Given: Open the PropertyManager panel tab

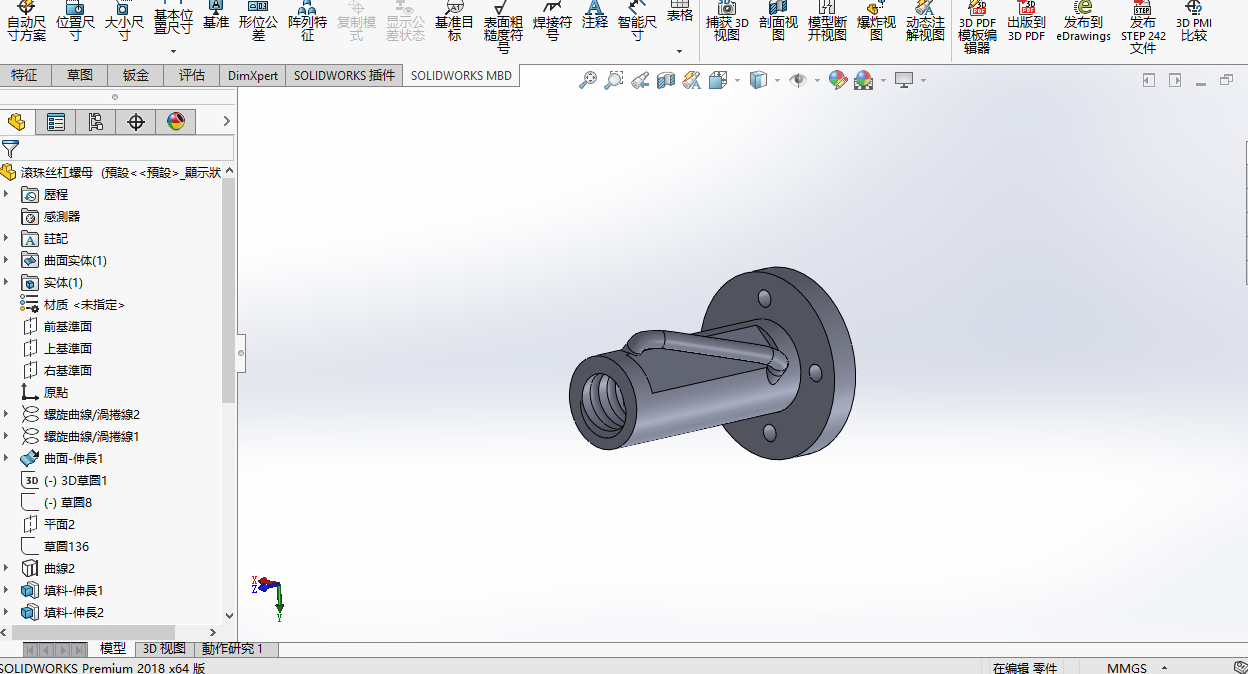Looking at the screenshot, I should (x=56, y=122).
